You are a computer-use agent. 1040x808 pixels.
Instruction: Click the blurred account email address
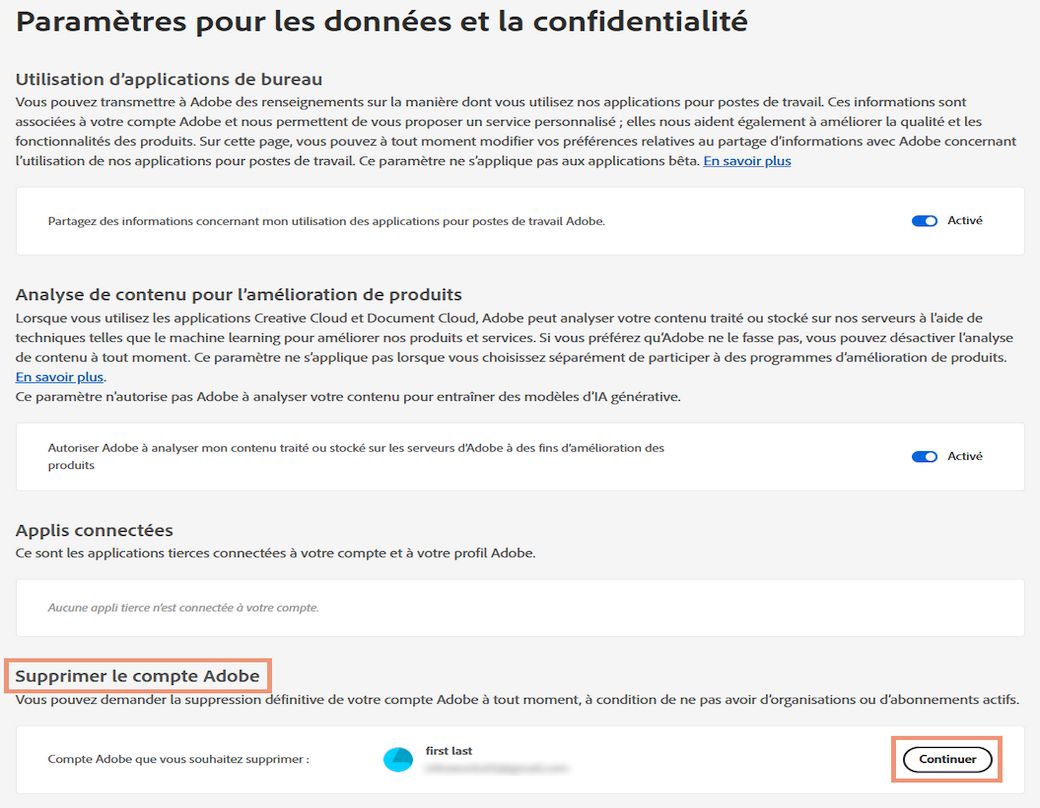497,768
